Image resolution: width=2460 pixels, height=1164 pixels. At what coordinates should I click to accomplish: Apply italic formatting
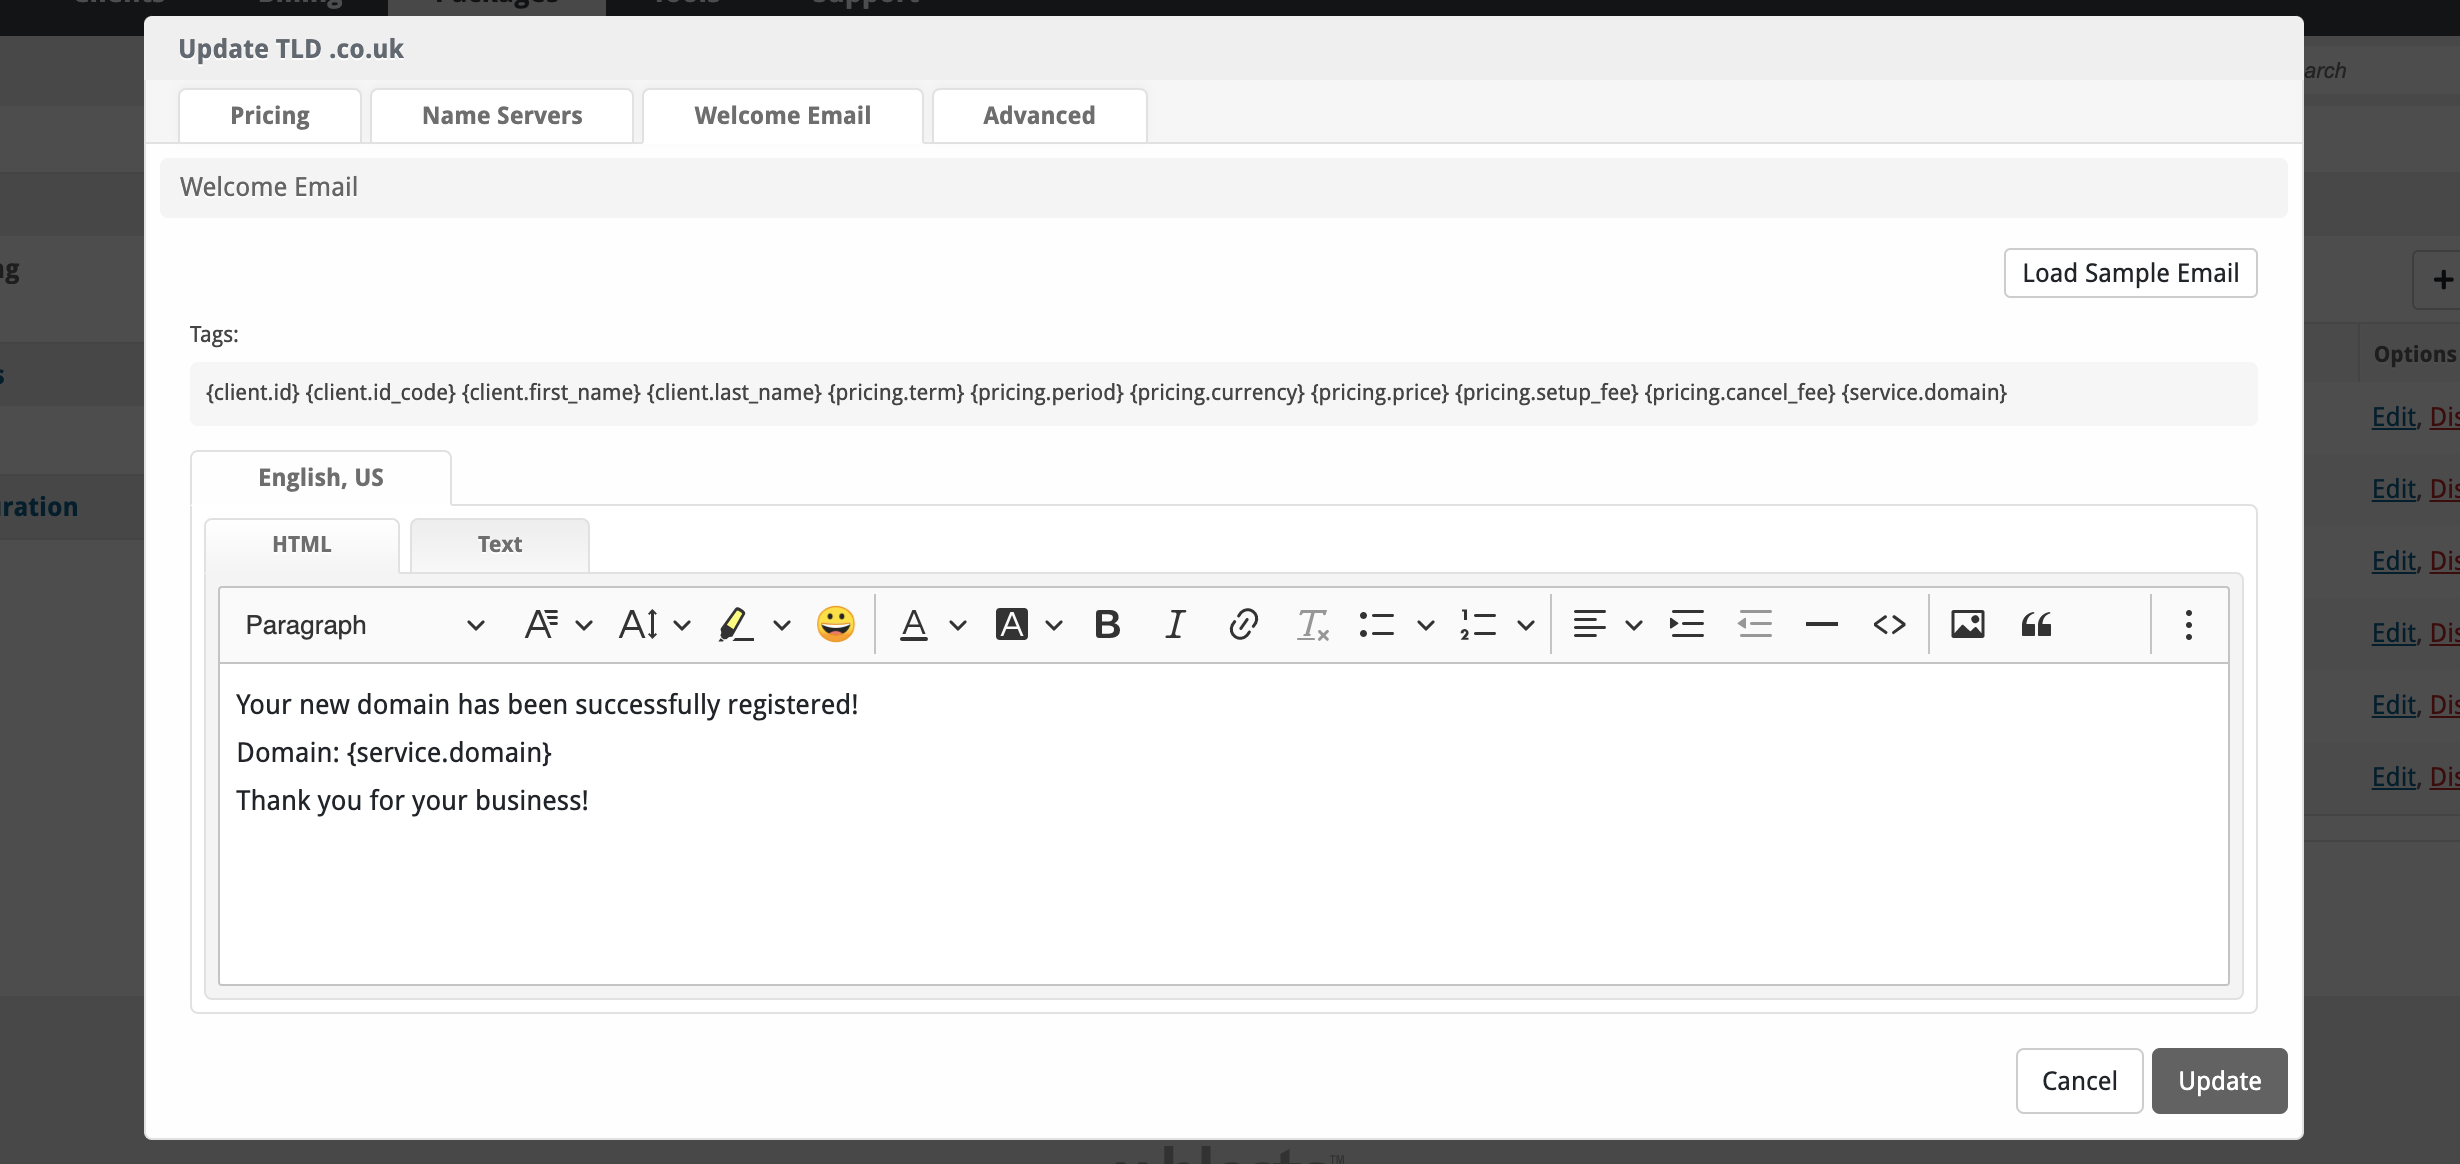click(1175, 625)
